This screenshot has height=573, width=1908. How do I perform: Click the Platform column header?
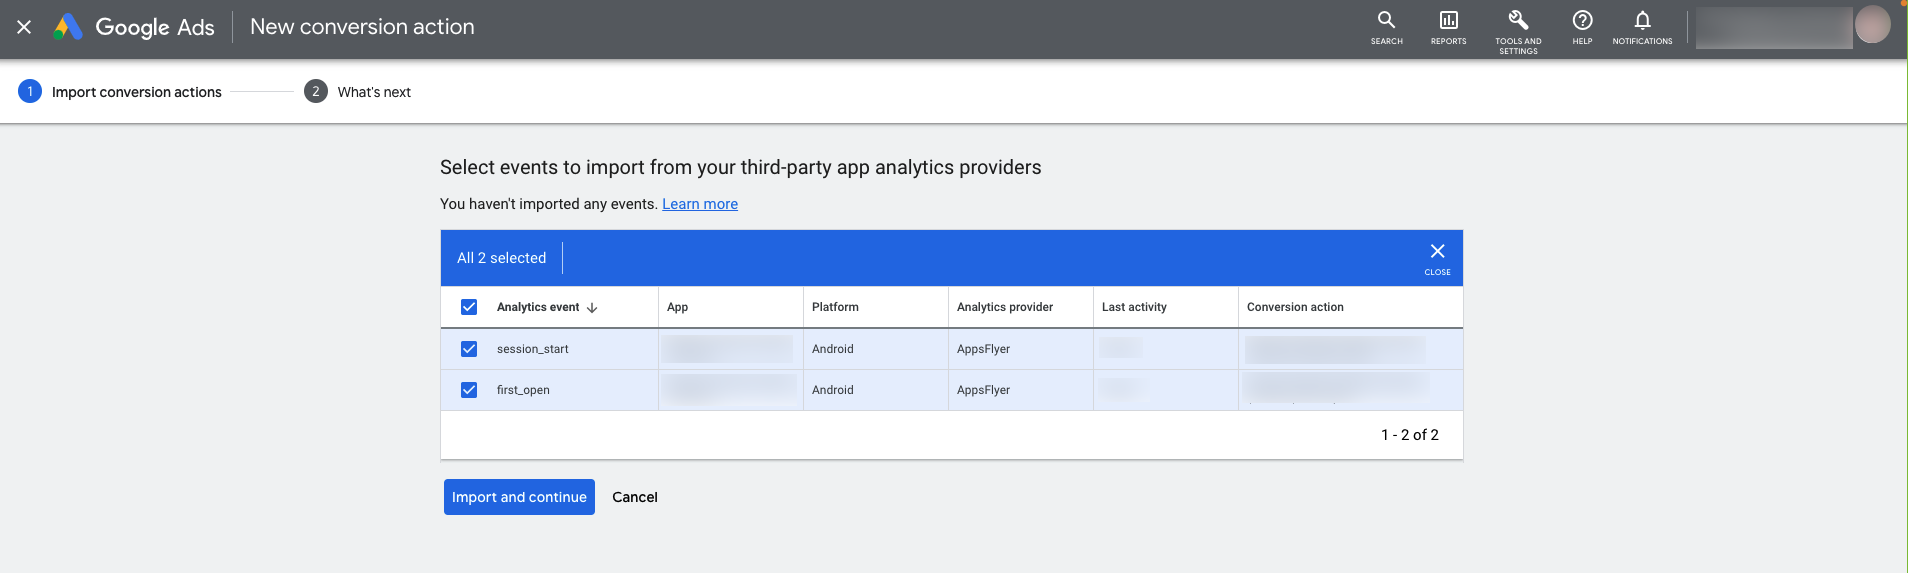click(835, 307)
